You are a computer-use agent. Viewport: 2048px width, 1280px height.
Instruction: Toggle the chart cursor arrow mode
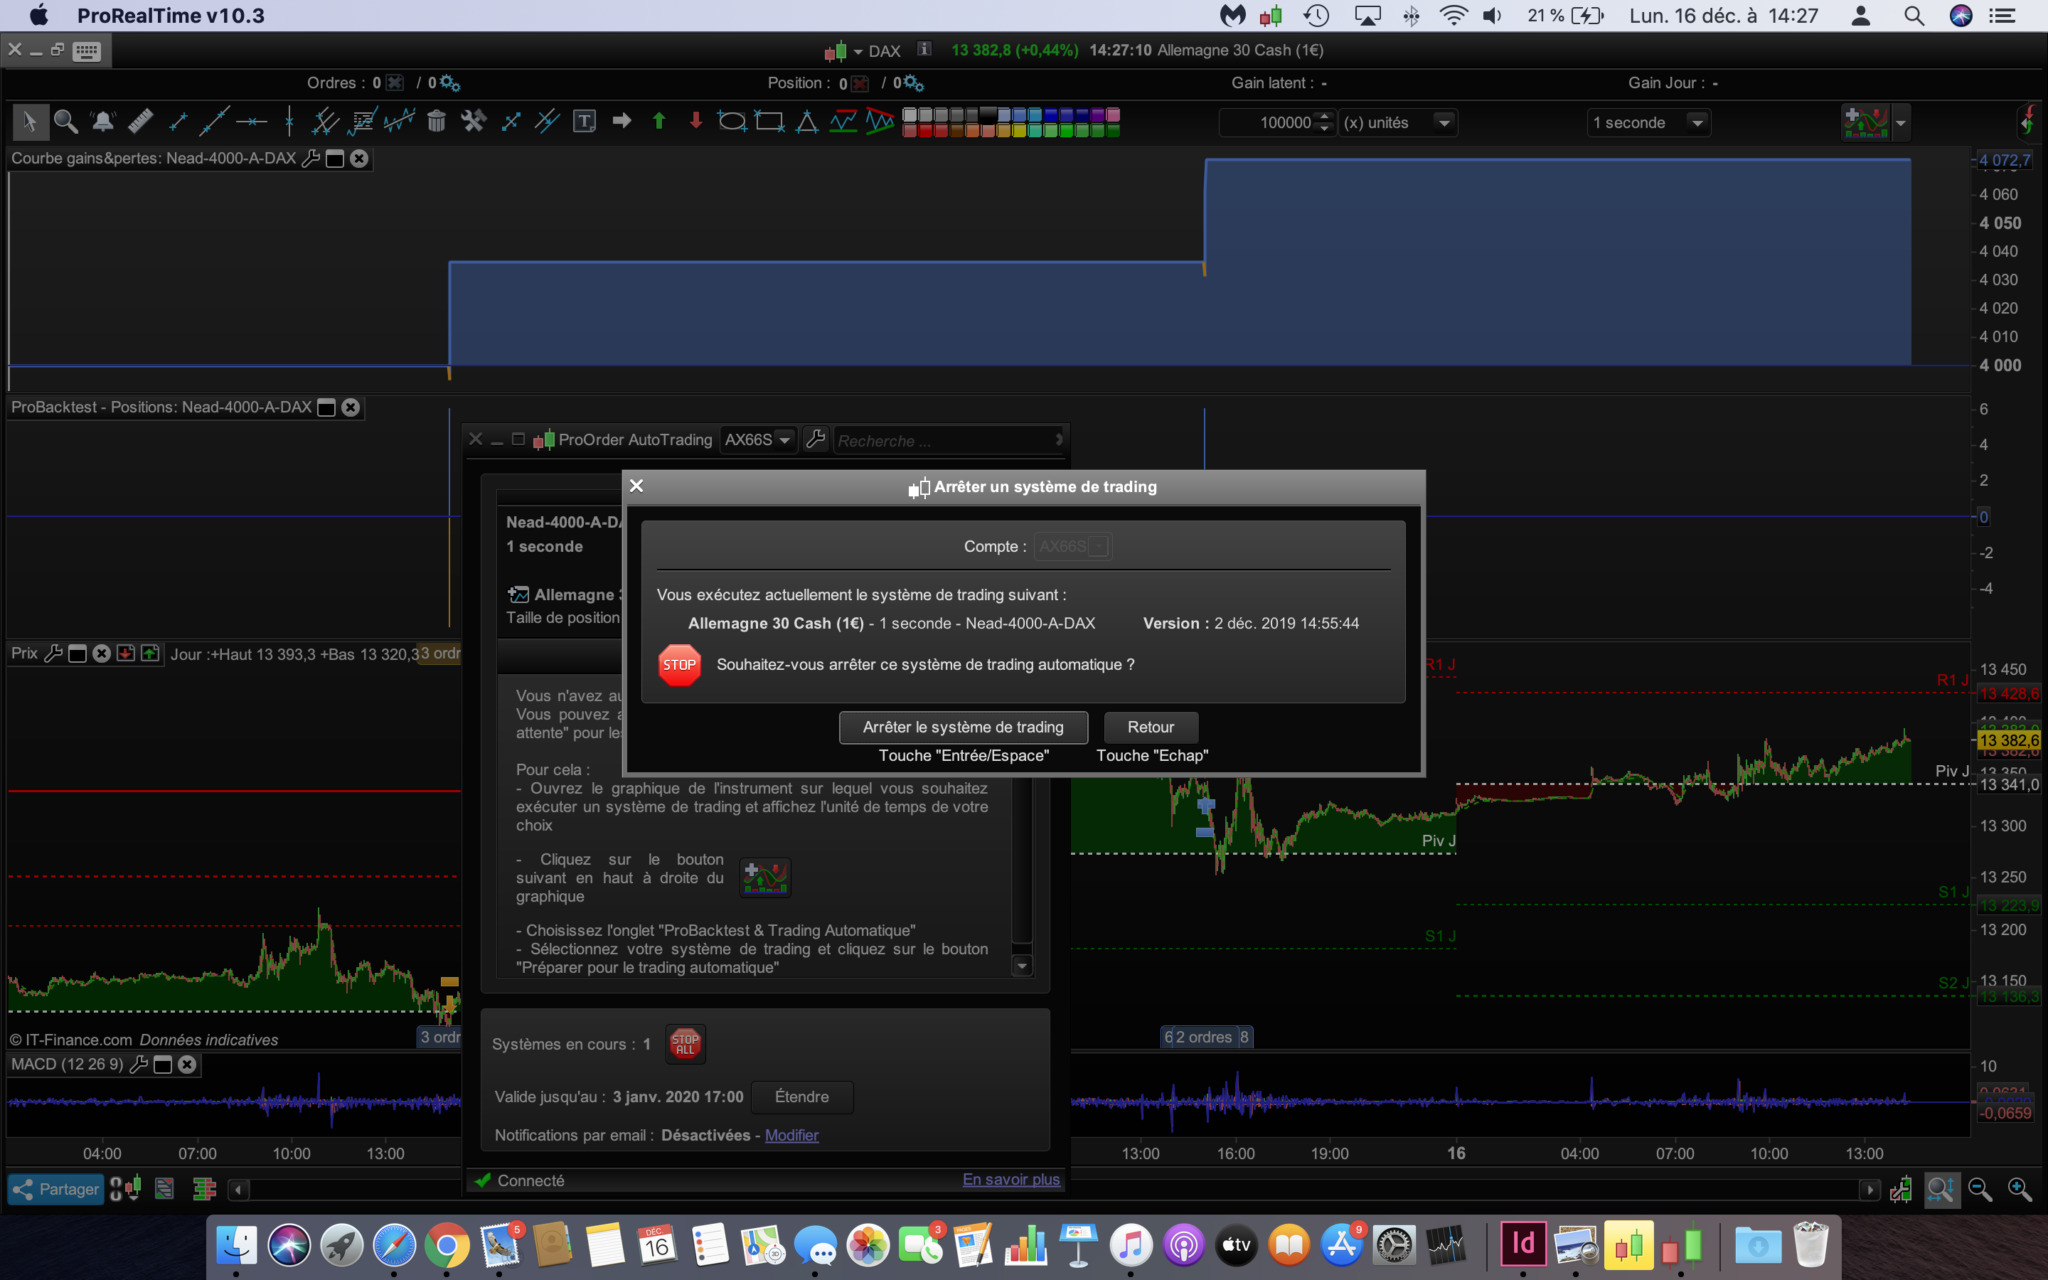point(29,122)
